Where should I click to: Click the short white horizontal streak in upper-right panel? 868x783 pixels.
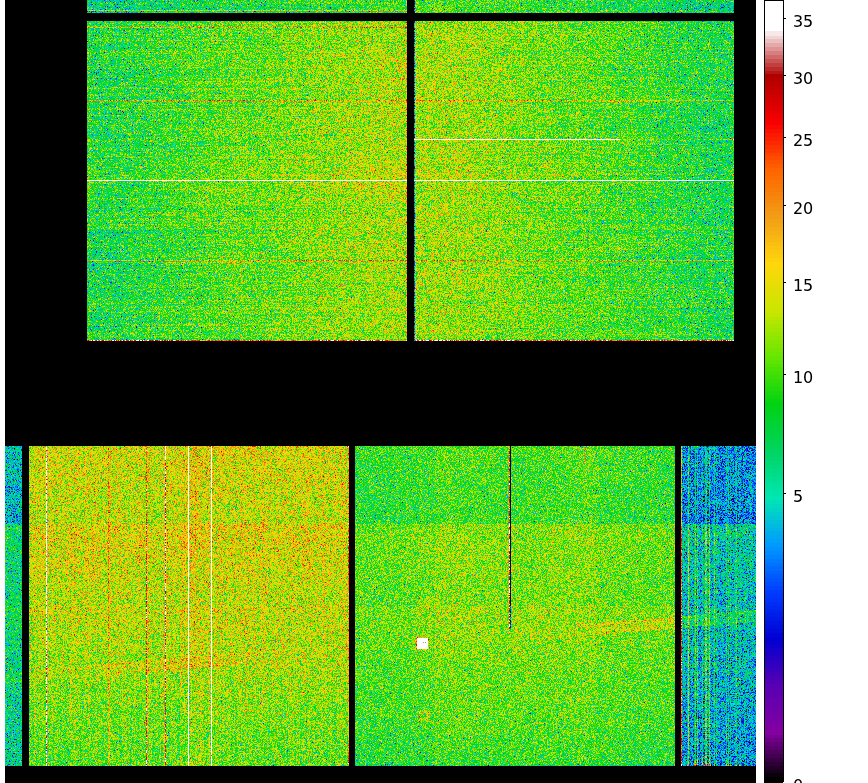pos(515,140)
